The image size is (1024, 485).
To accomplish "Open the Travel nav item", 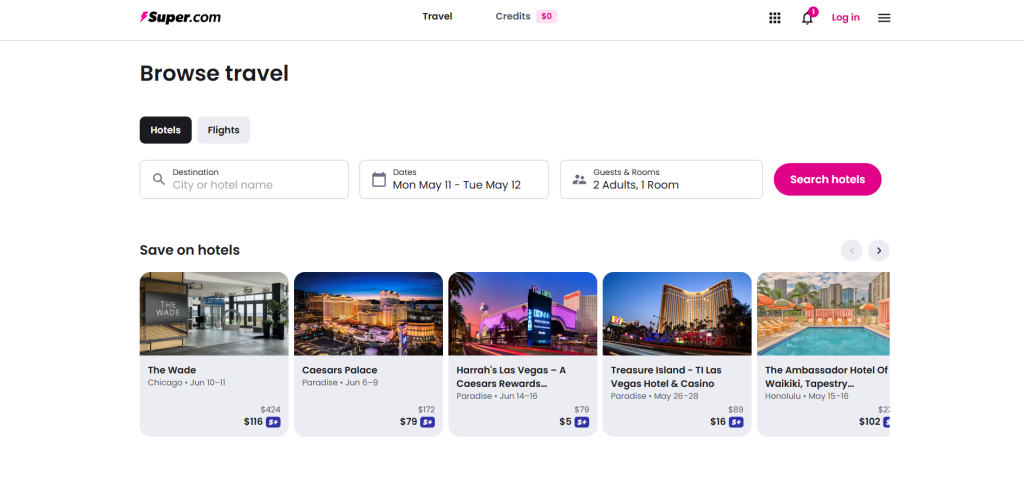I will click(438, 16).
